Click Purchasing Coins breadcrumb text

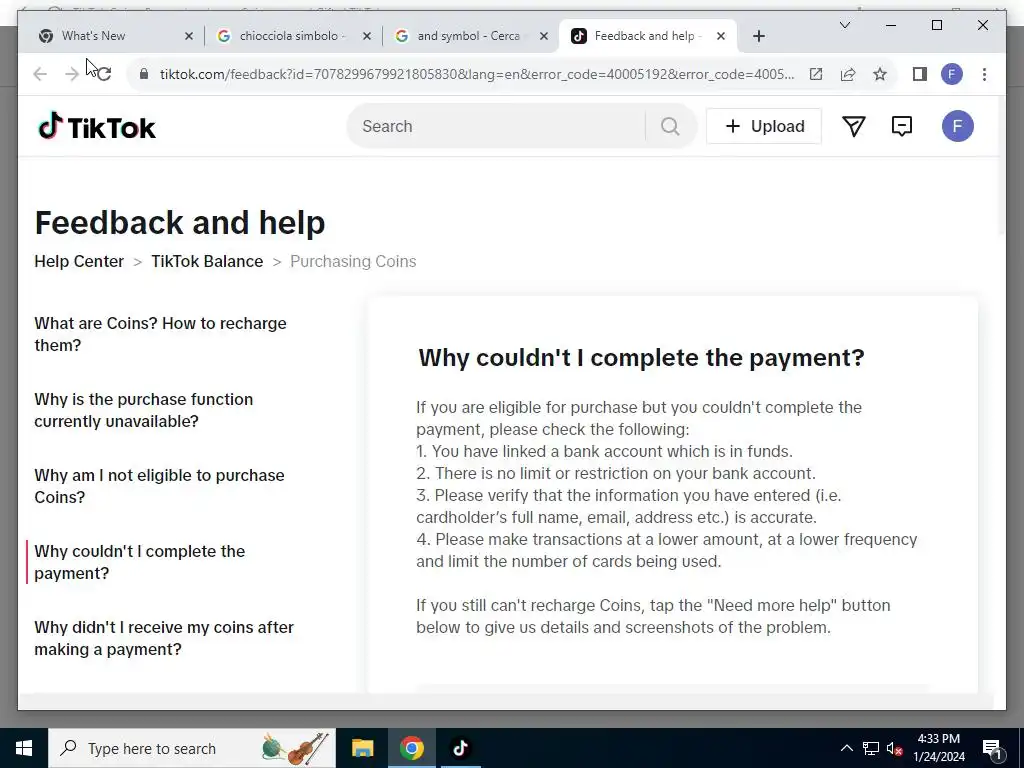pos(353,261)
